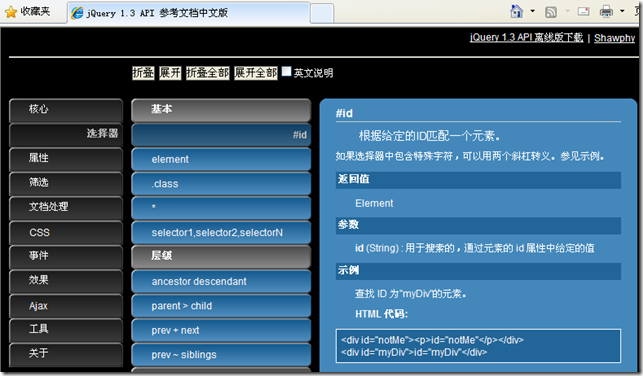The height and width of the screenshot is (376, 643).
Task: Open a new blank browser tab
Action: pyautogui.click(x=322, y=14)
